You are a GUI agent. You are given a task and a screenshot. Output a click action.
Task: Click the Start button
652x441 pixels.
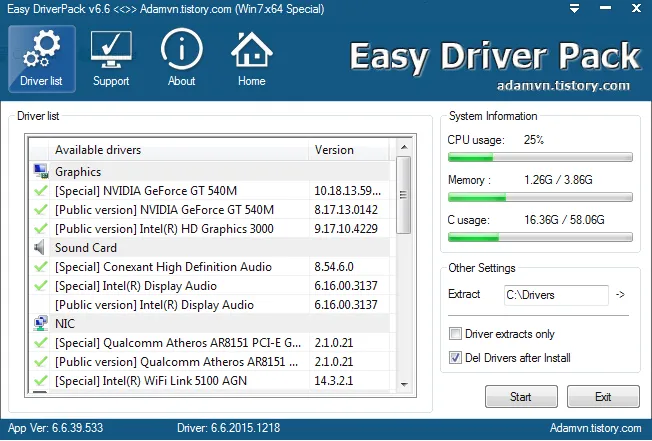tap(521, 397)
